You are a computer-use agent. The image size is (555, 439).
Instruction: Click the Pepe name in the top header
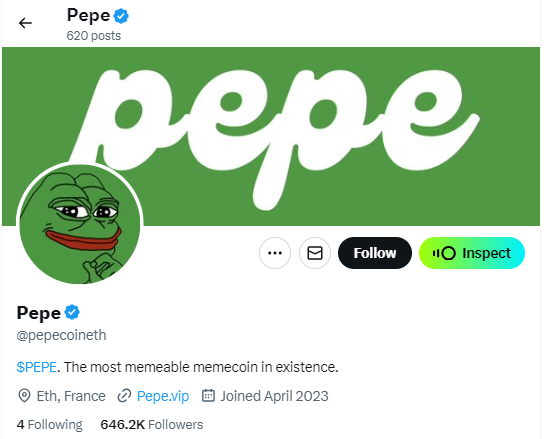pyautogui.click(x=88, y=16)
